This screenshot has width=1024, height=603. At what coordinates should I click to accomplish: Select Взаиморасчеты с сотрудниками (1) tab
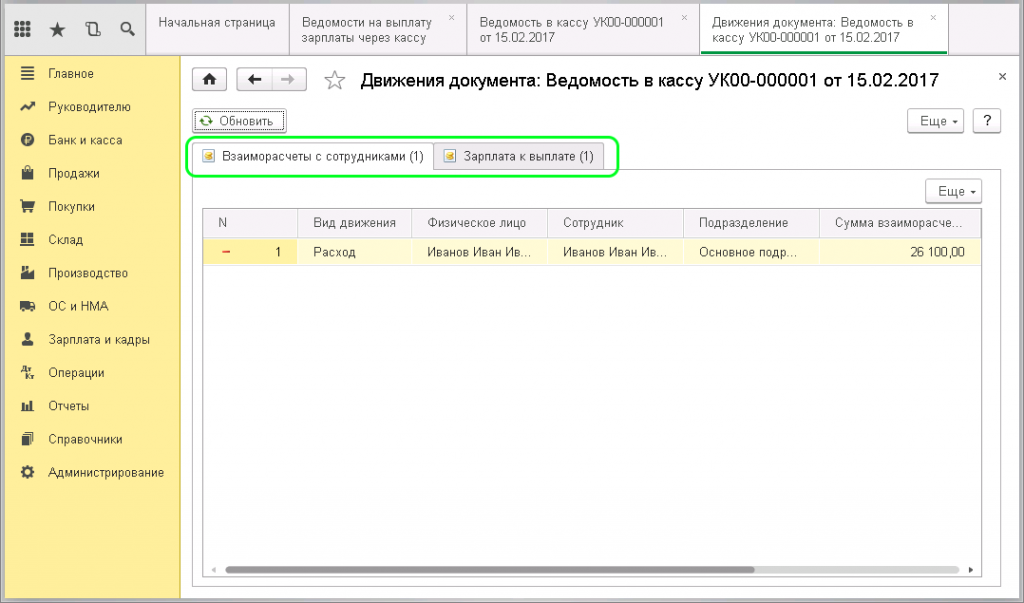point(313,157)
